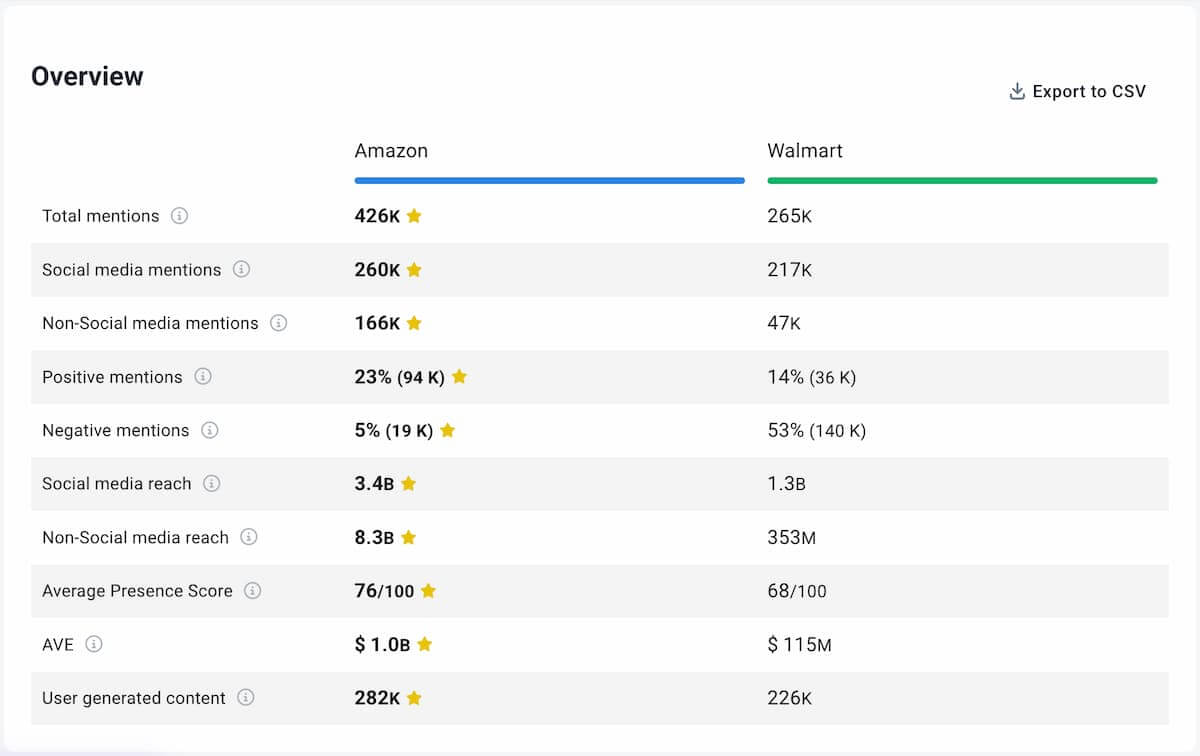Image resolution: width=1200 pixels, height=756 pixels.
Task: Click info icon beside Social media mentions
Action: pyautogui.click(x=241, y=270)
